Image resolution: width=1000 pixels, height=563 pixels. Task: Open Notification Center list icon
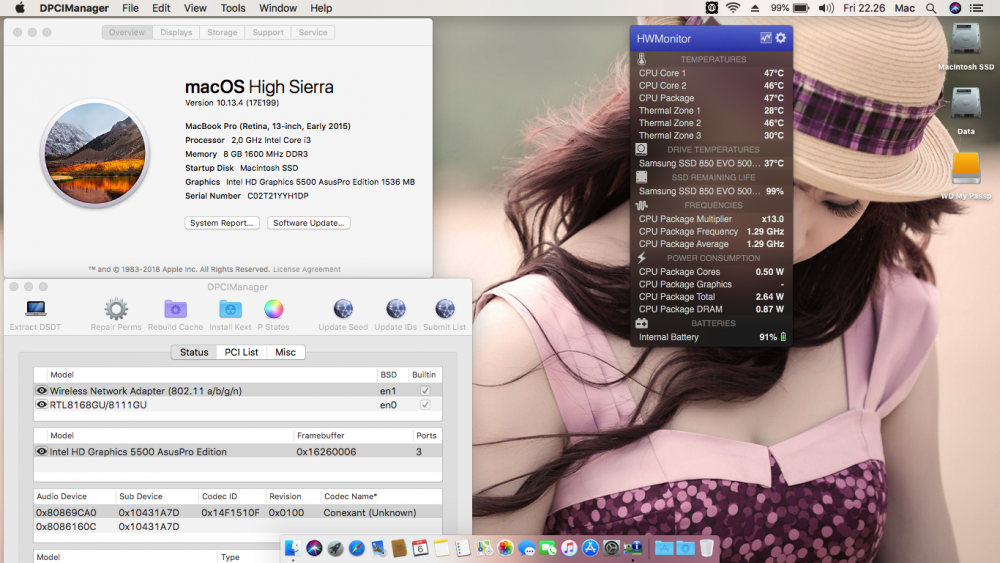pyautogui.click(x=976, y=8)
